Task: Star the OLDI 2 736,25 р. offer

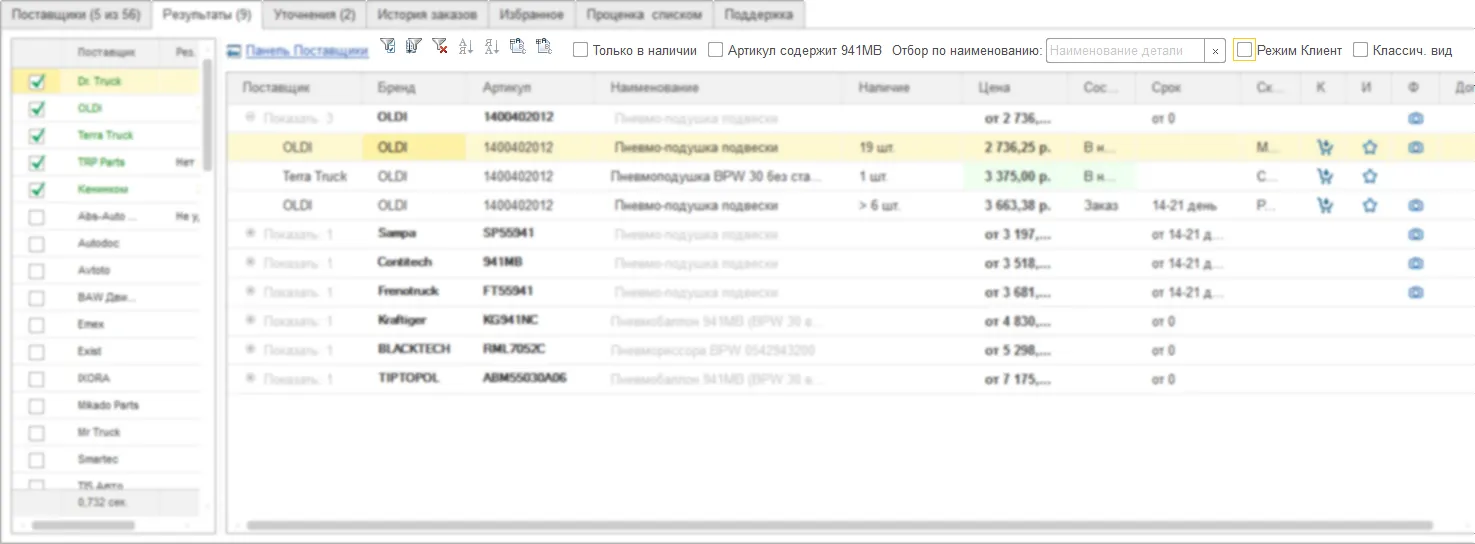Action: click(1370, 148)
